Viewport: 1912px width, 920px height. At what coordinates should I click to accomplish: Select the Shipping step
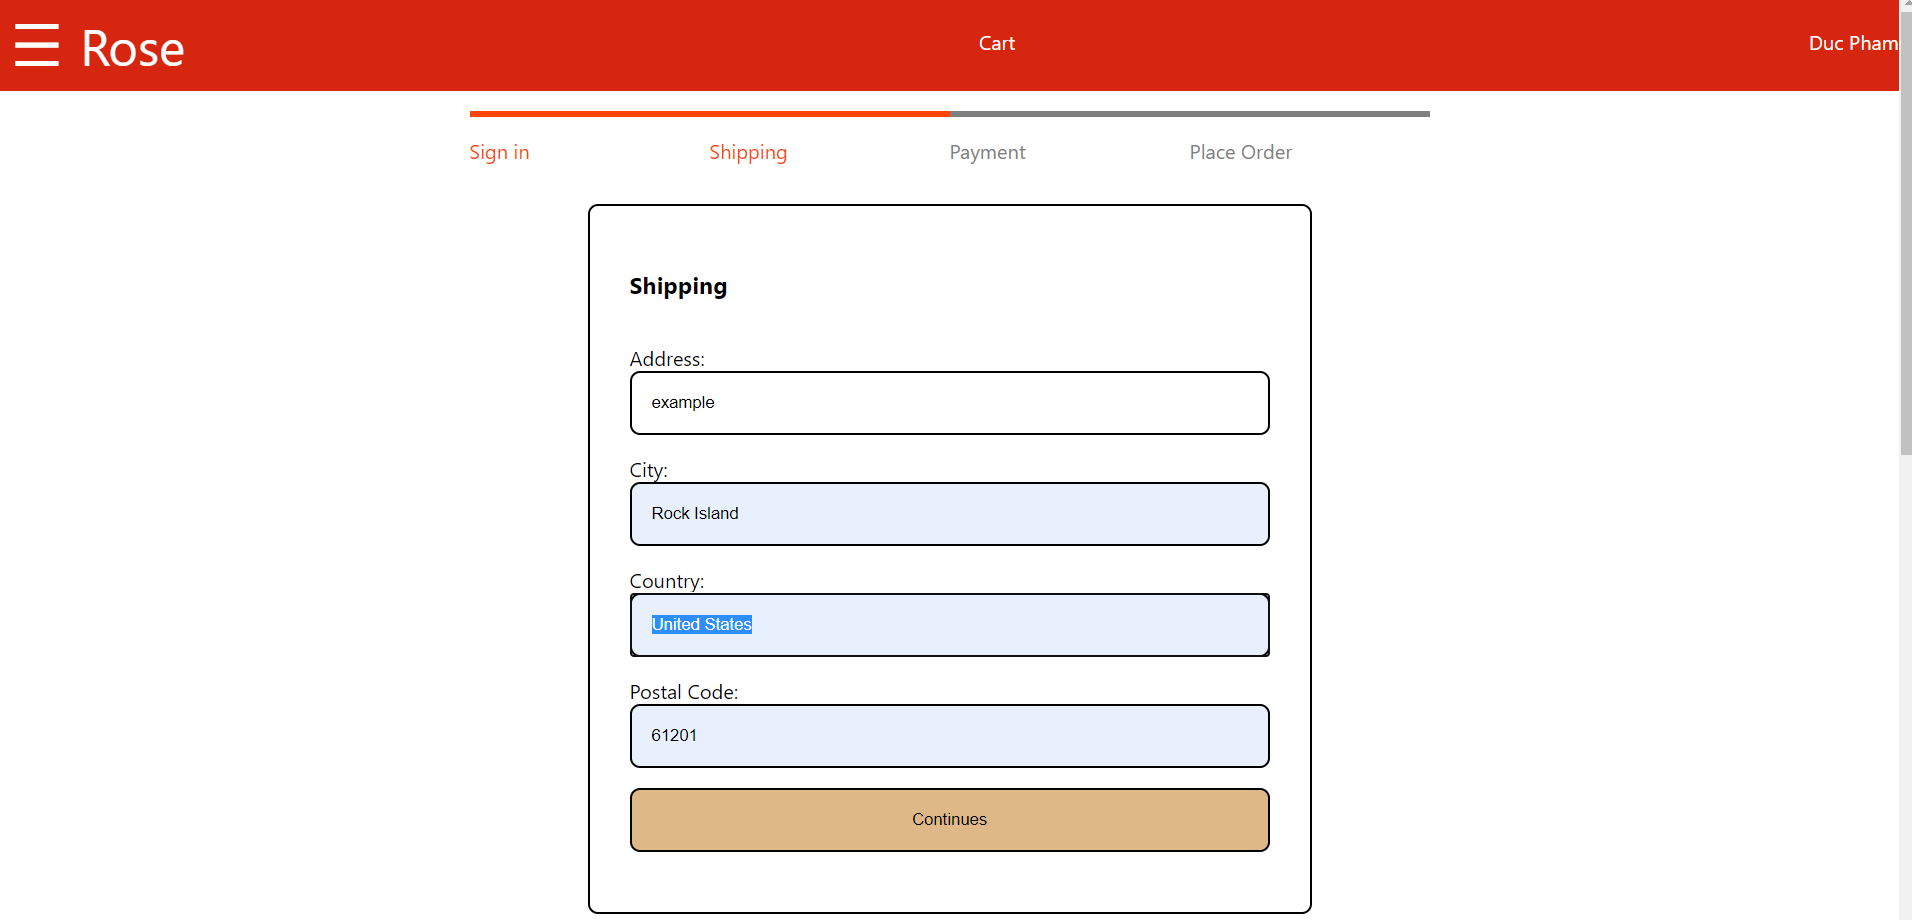(x=748, y=152)
